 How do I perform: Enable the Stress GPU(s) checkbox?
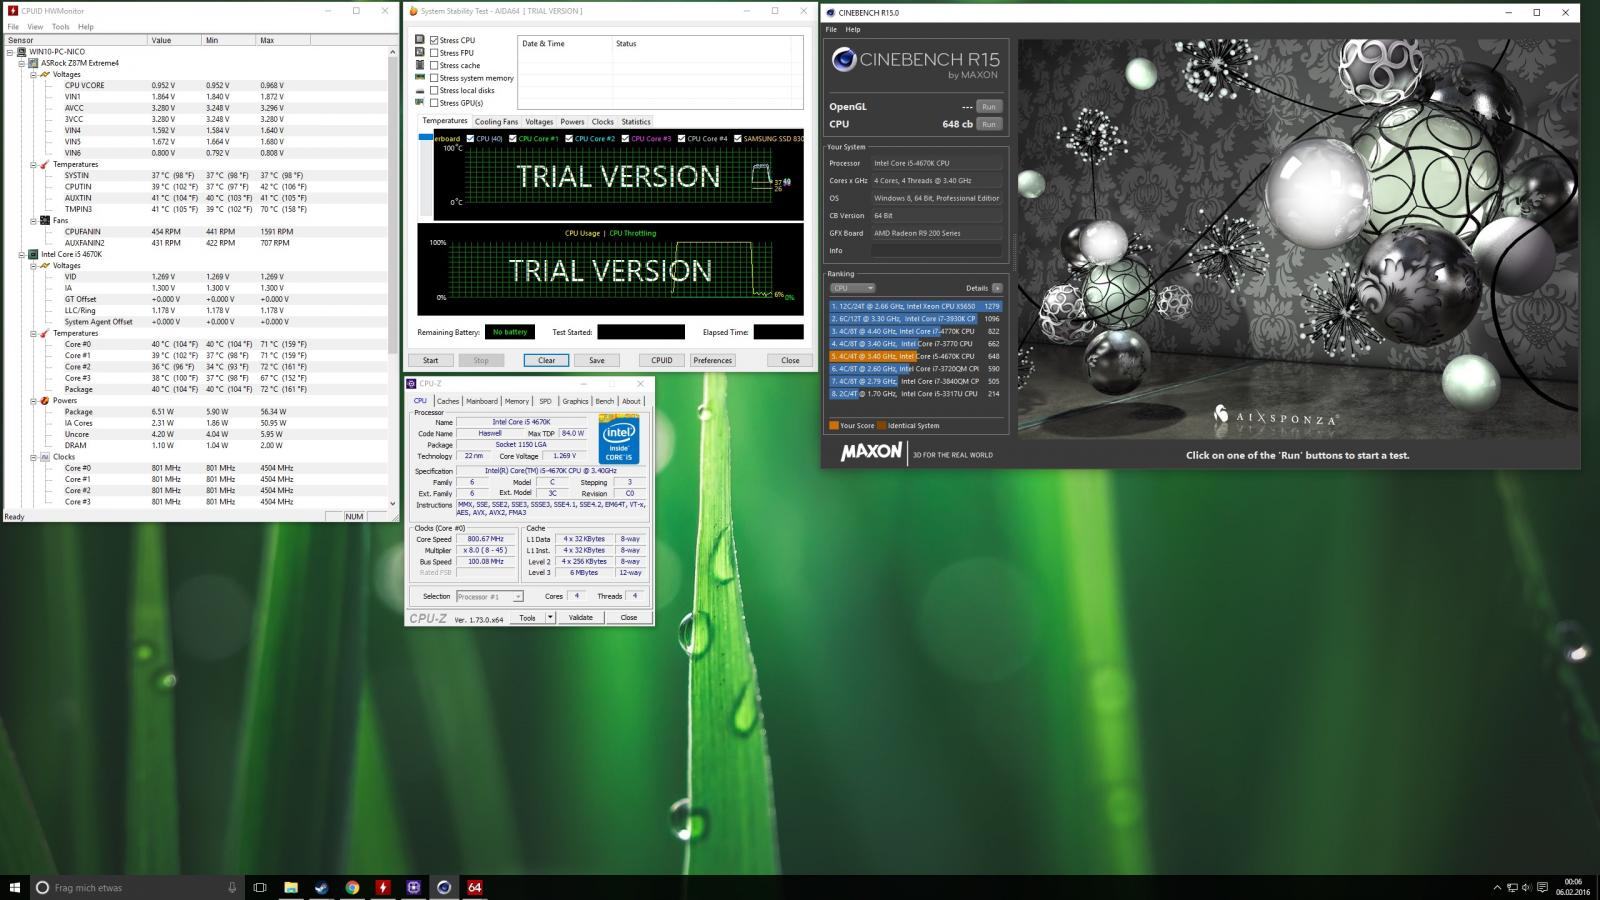[x=434, y=102]
